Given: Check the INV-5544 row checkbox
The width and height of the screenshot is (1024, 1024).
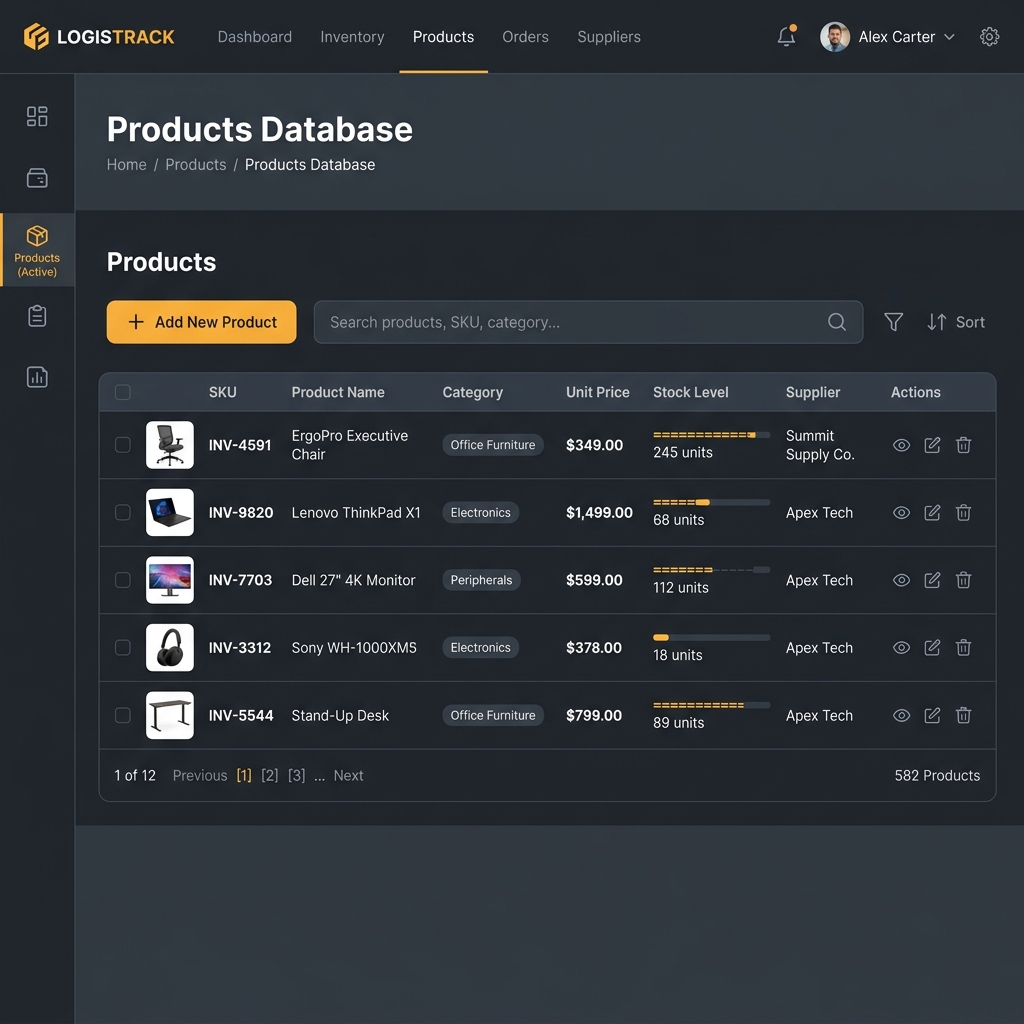Looking at the screenshot, I should click(123, 715).
